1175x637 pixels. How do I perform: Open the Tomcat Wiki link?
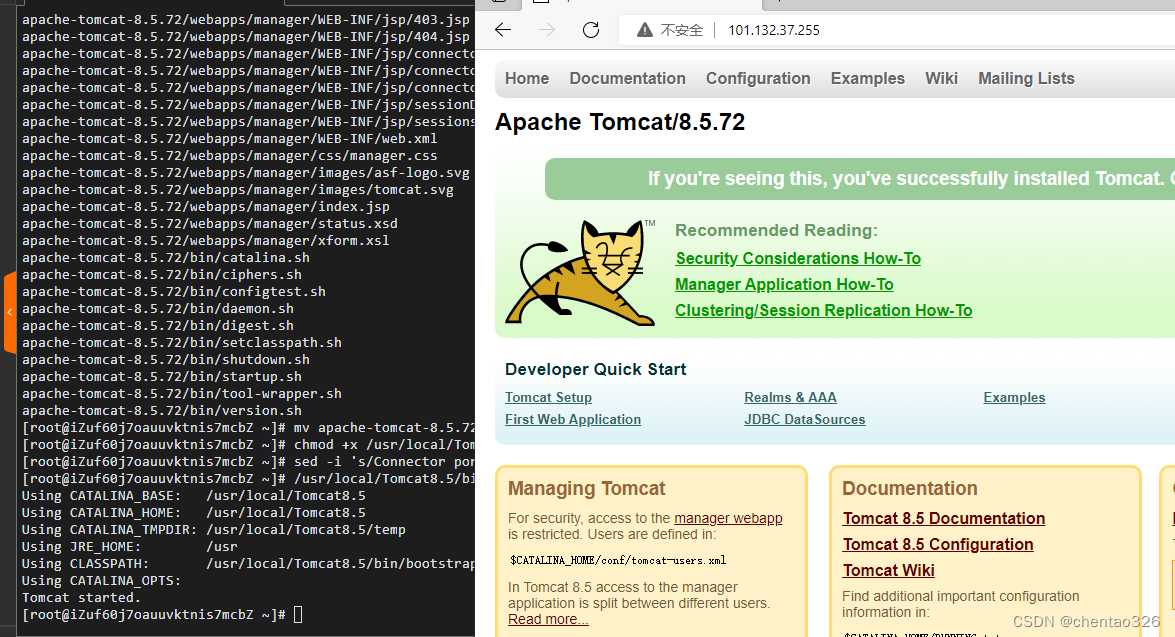point(888,571)
